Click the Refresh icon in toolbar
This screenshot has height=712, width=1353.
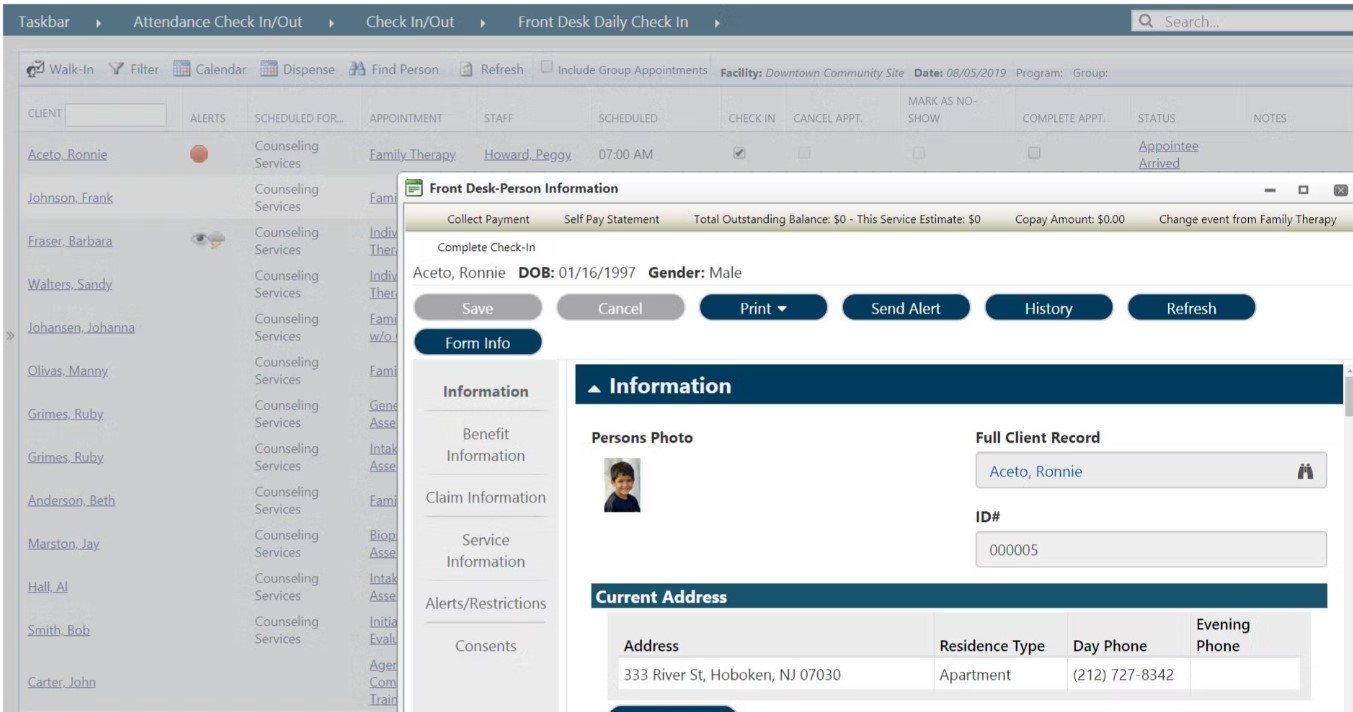466,69
